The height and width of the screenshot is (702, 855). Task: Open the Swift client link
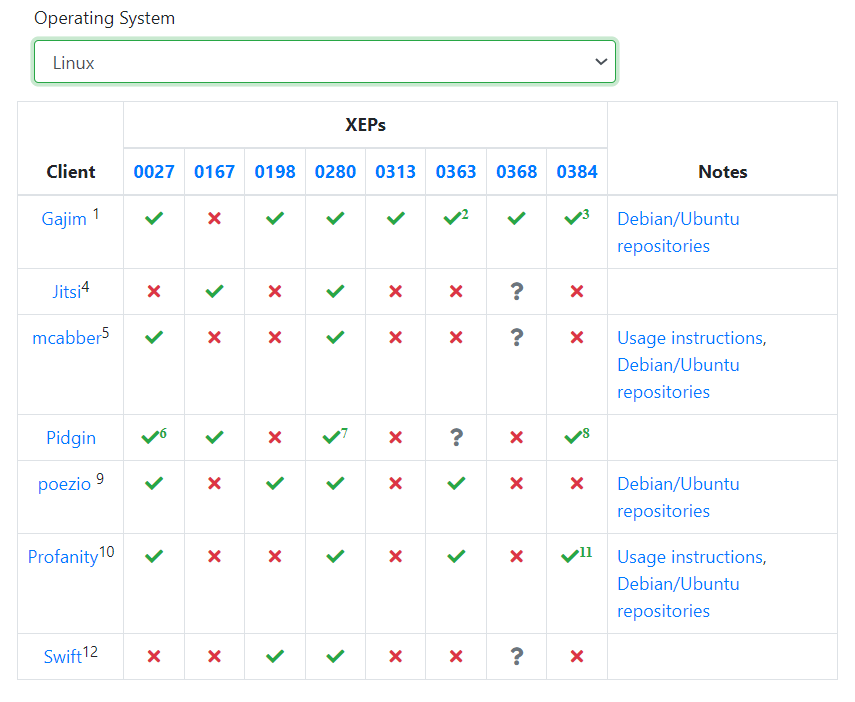[x=63, y=657]
